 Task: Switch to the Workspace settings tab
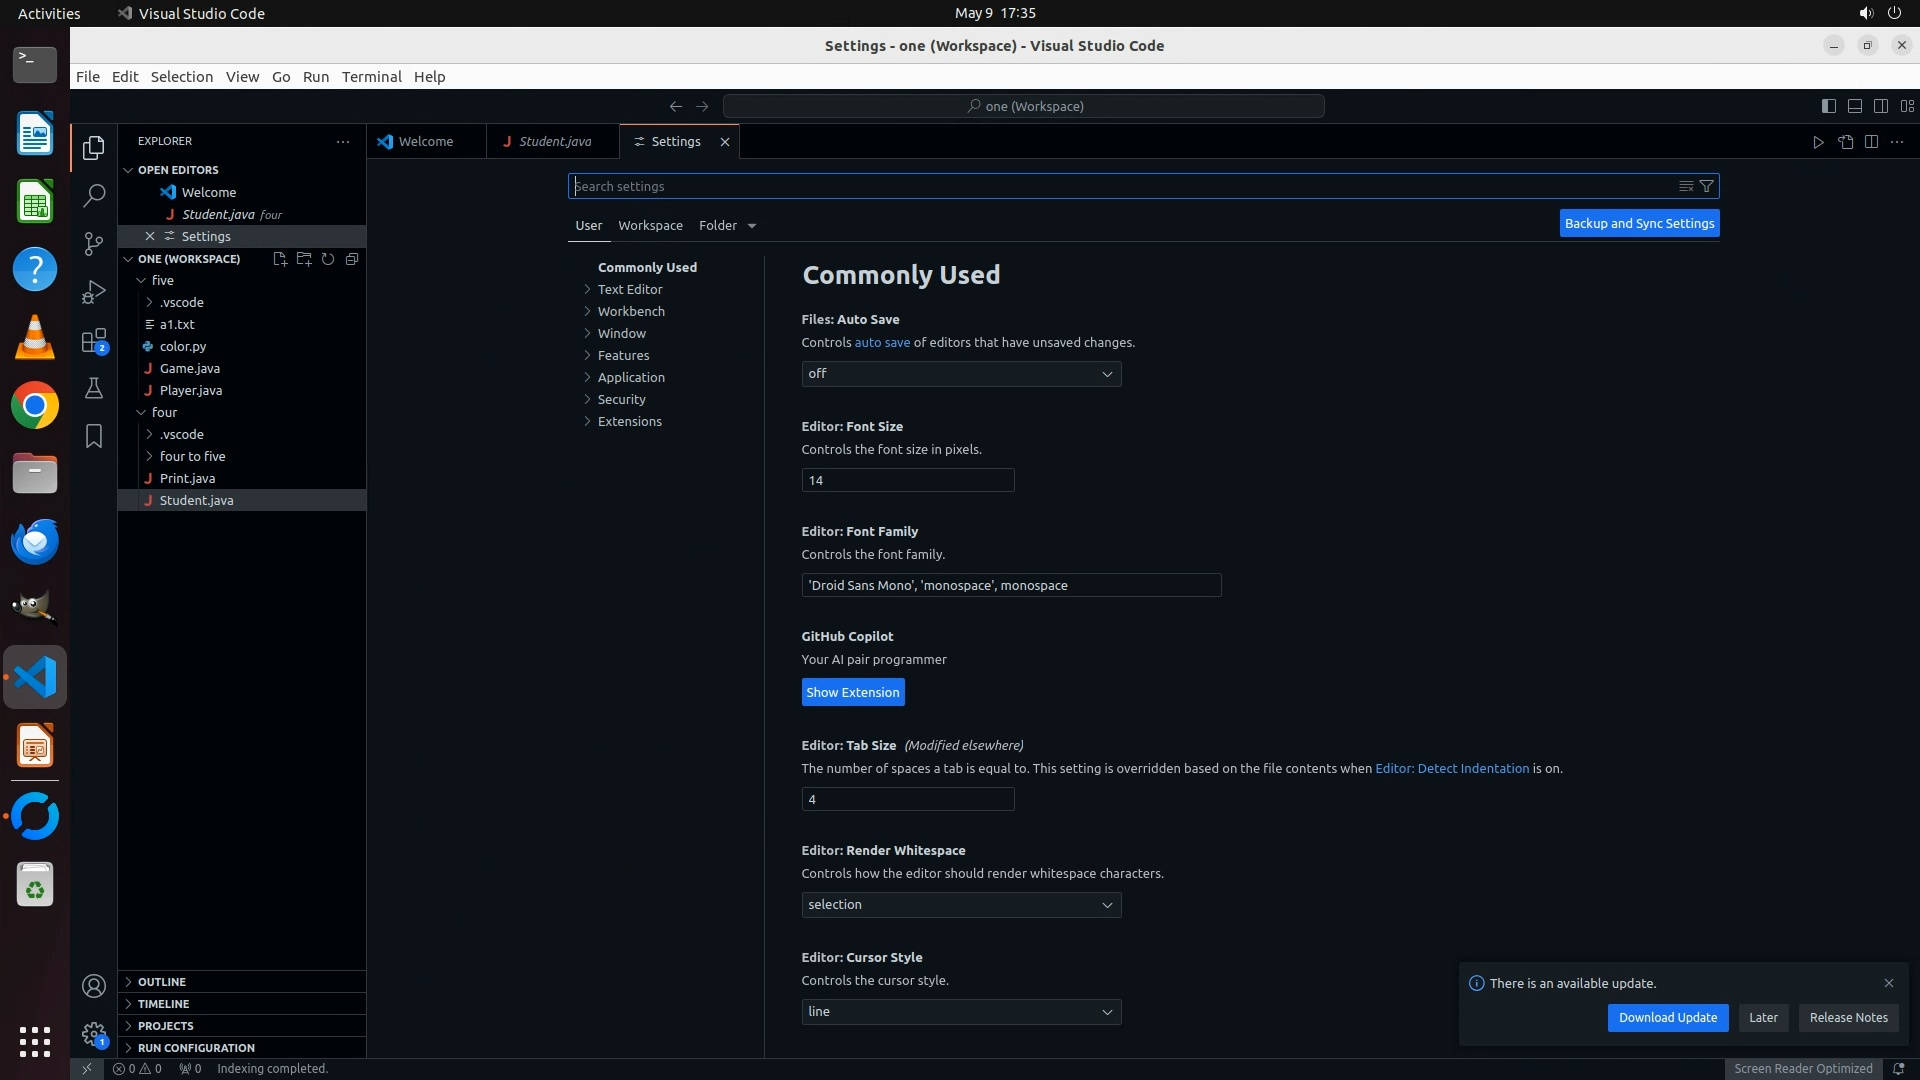650,225
